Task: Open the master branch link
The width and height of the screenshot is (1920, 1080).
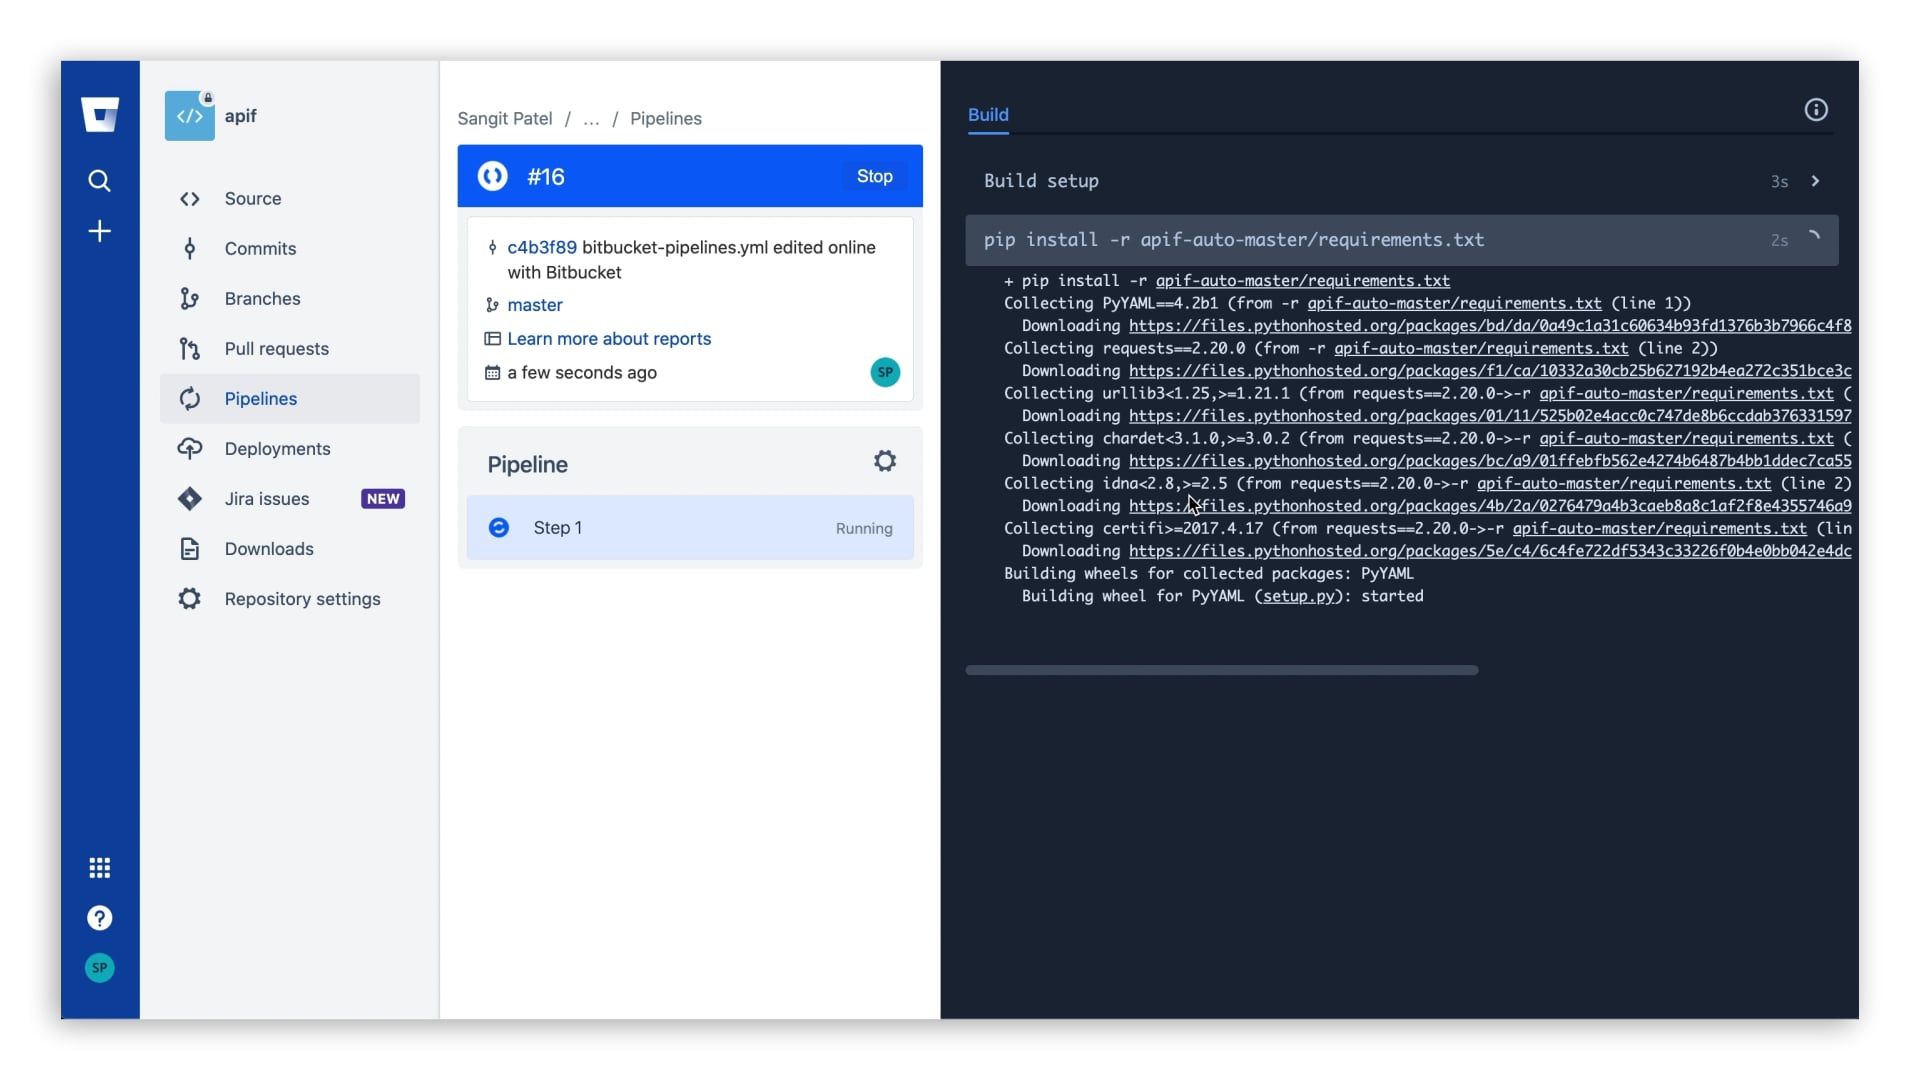Action: tap(535, 305)
